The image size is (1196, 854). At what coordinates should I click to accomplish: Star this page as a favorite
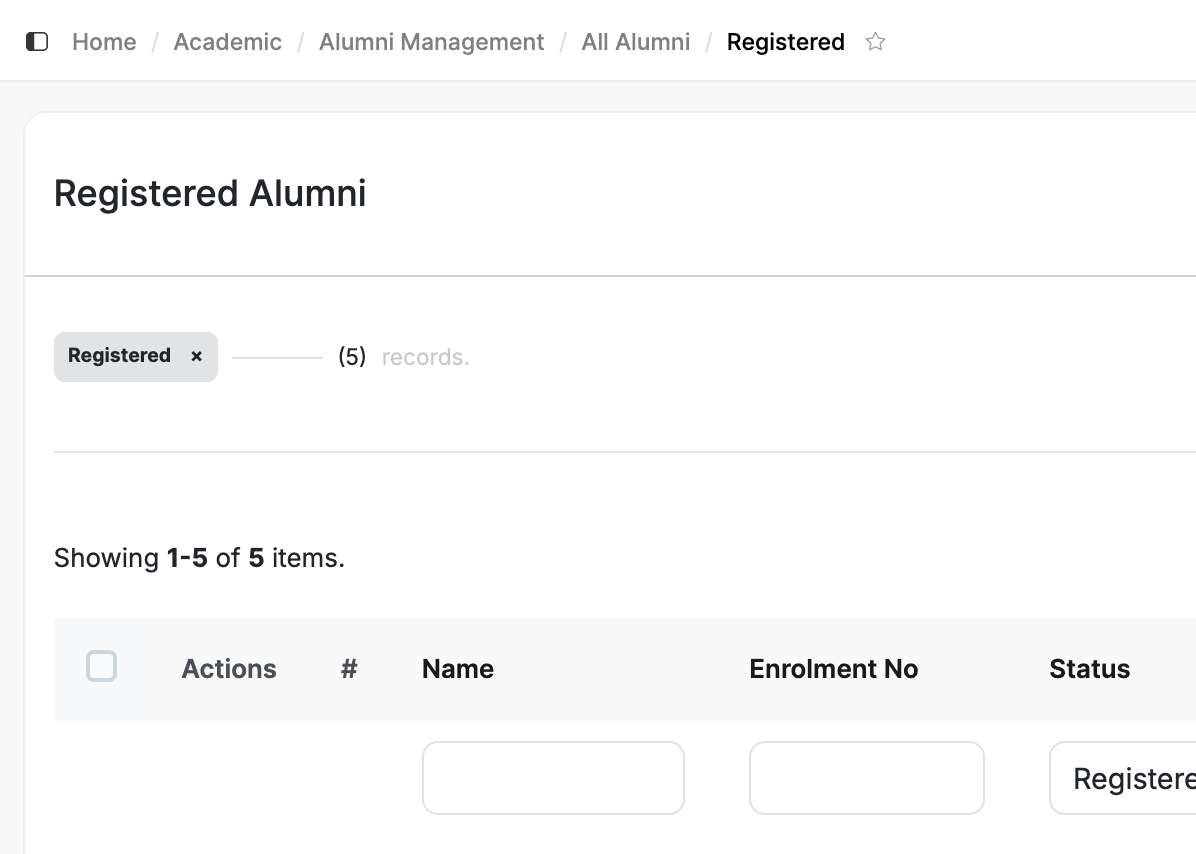(876, 42)
